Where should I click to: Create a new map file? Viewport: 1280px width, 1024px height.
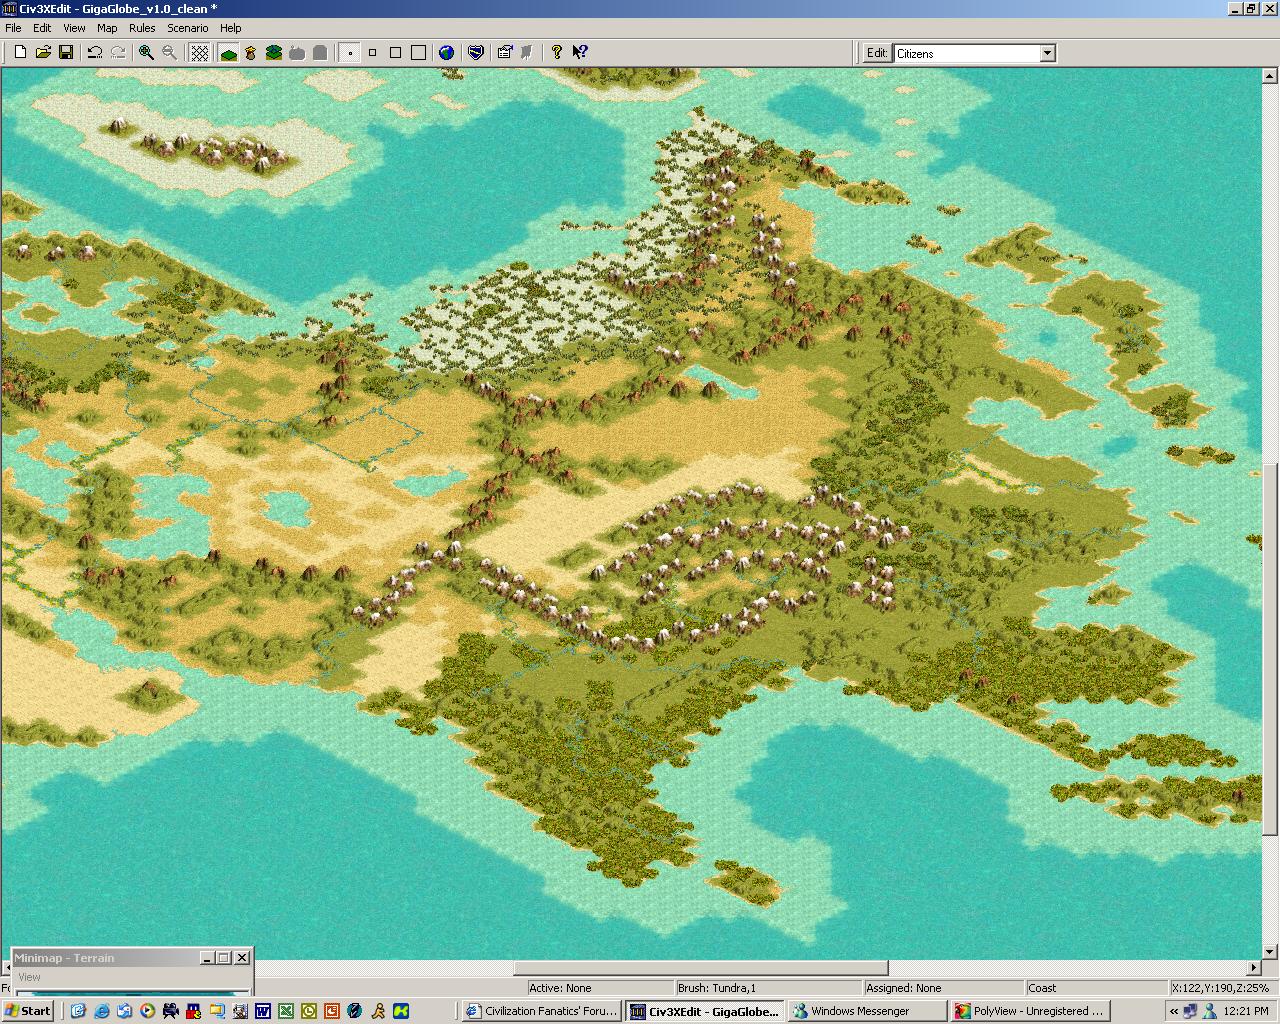(x=20, y=53)
